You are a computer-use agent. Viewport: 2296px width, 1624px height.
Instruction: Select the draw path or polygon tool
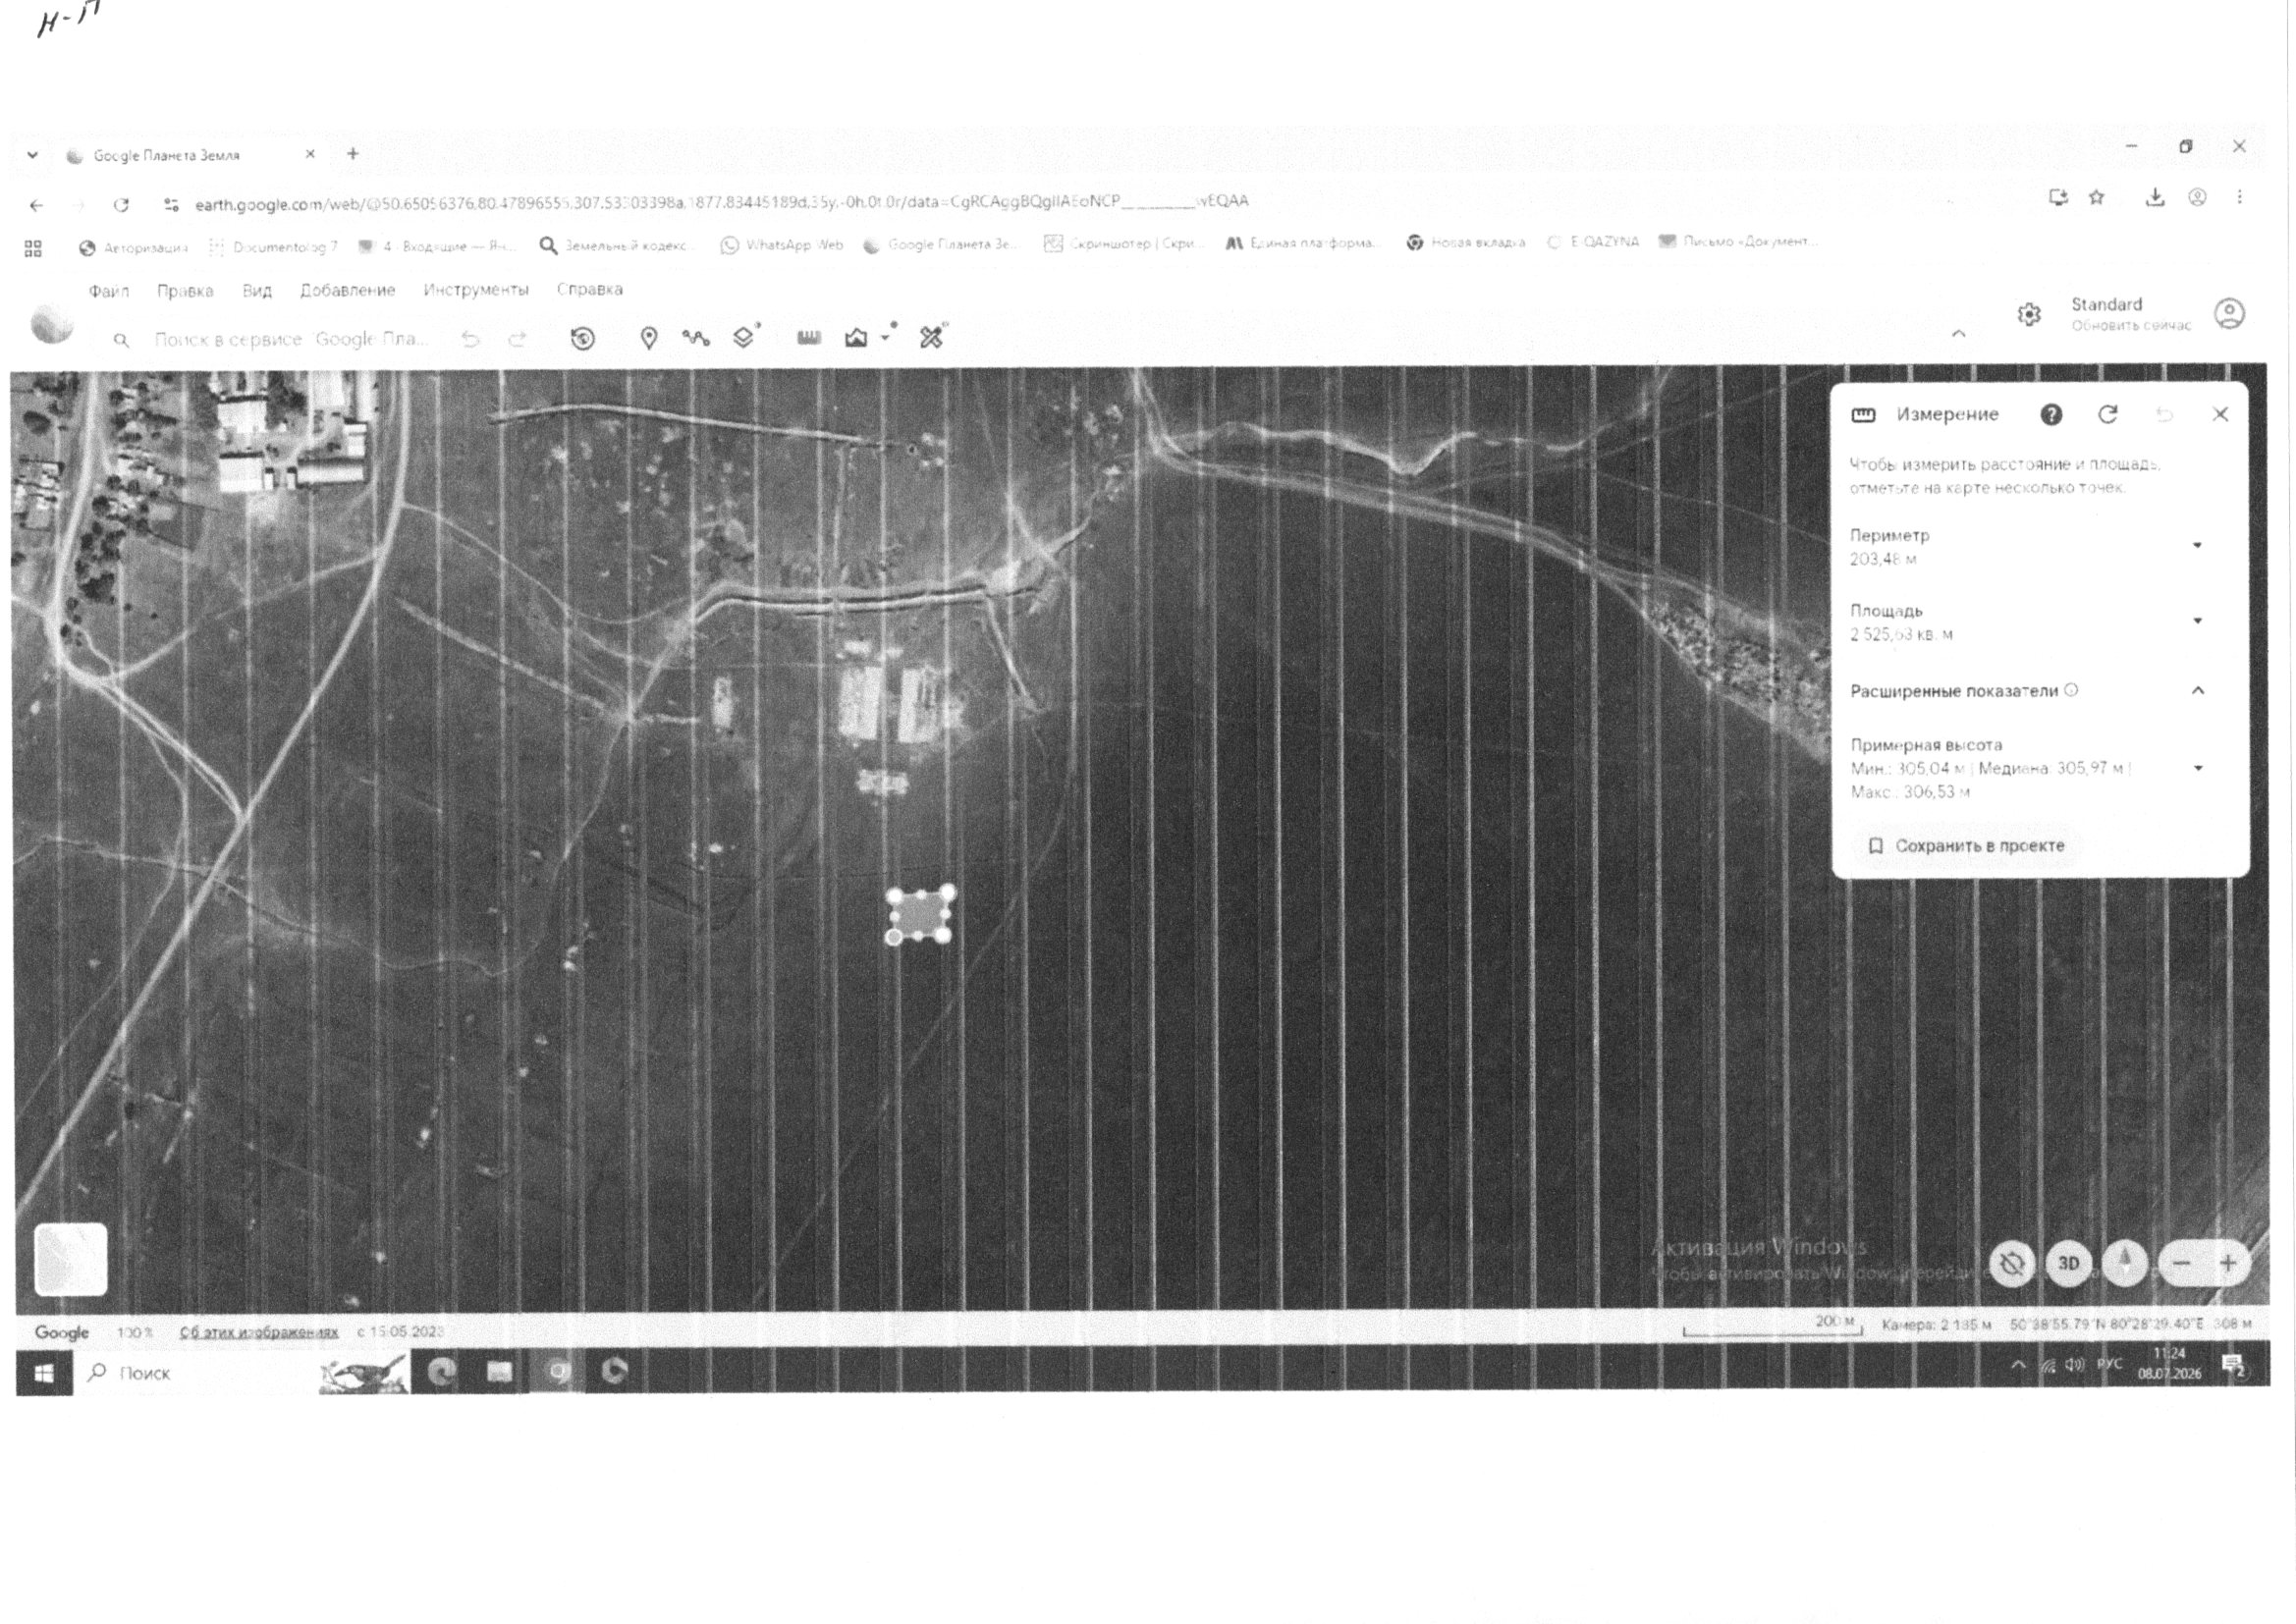pyautogui.click(x=696, y=338)
